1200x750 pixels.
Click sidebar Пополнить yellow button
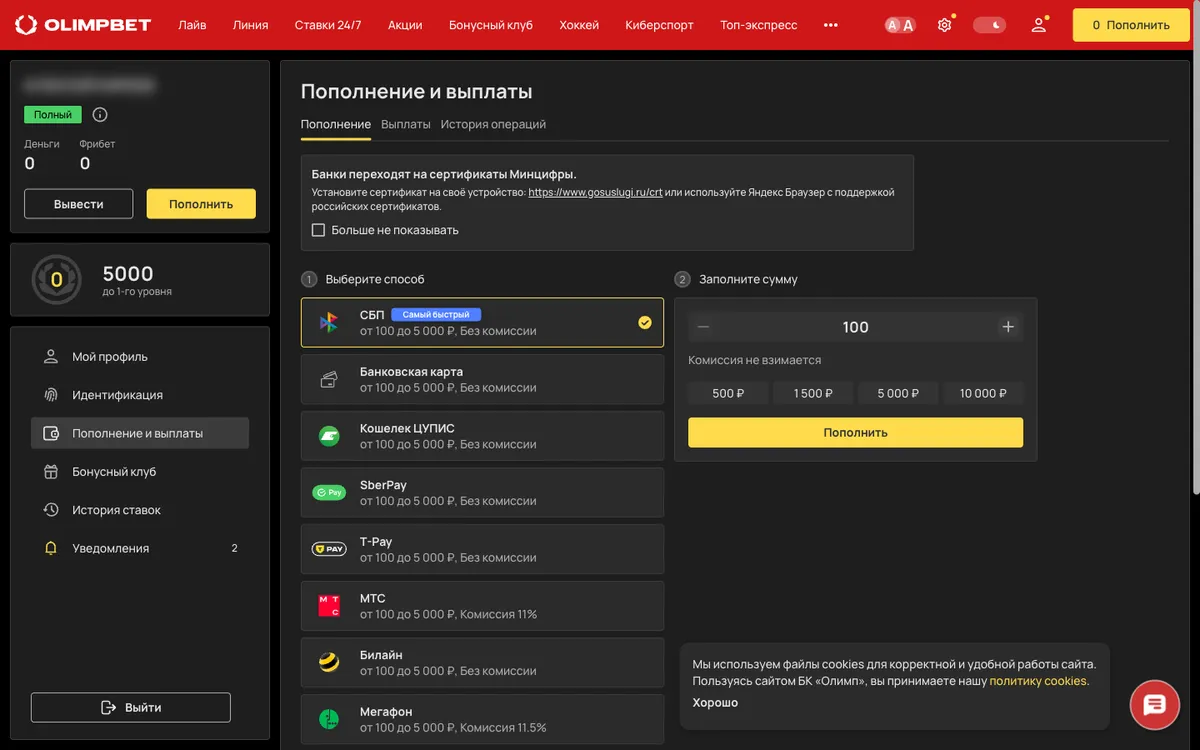(x=201, y=204)
